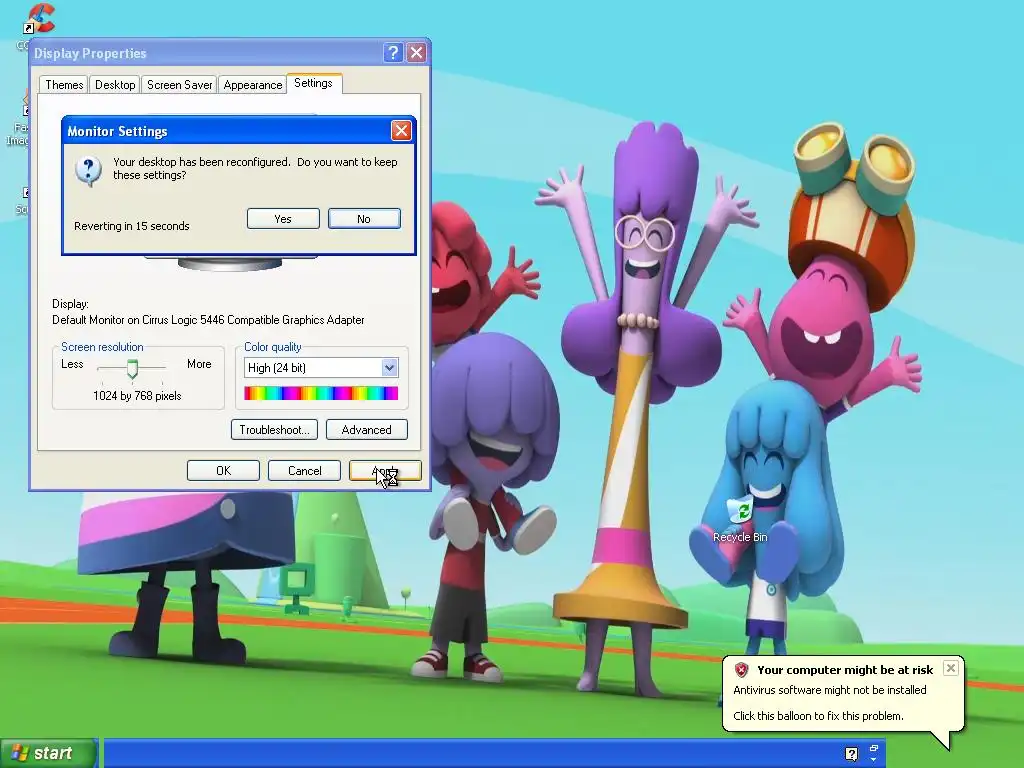Click the Screen resolution slider thumb
Viewport: 1024px width, 768px height.
(133, 368)
